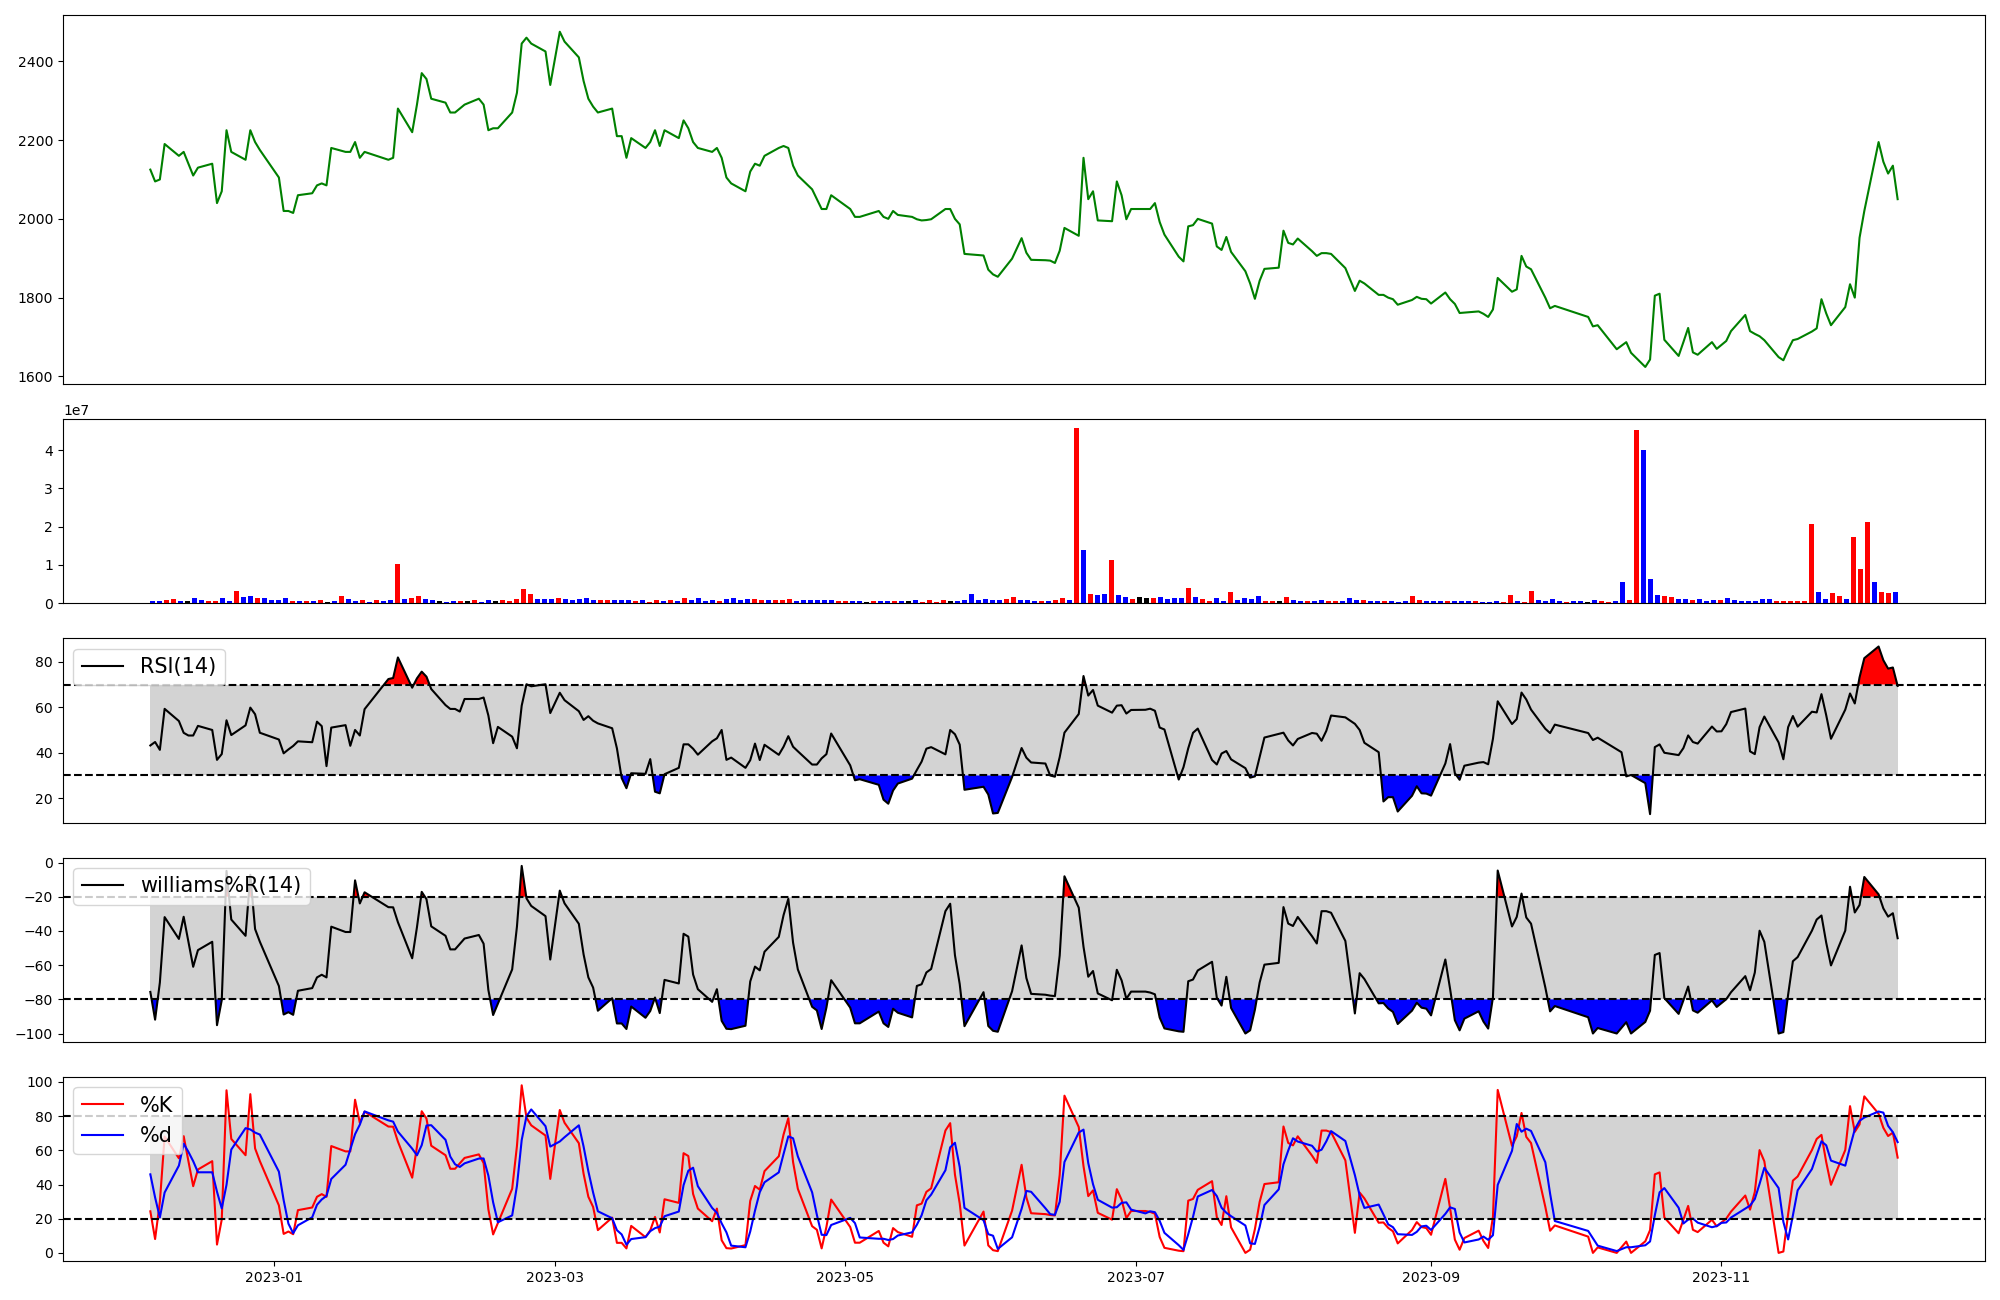Click the 1e7 volume scale label
The image size is (2000, 1300).
click(x=77, y=411)
